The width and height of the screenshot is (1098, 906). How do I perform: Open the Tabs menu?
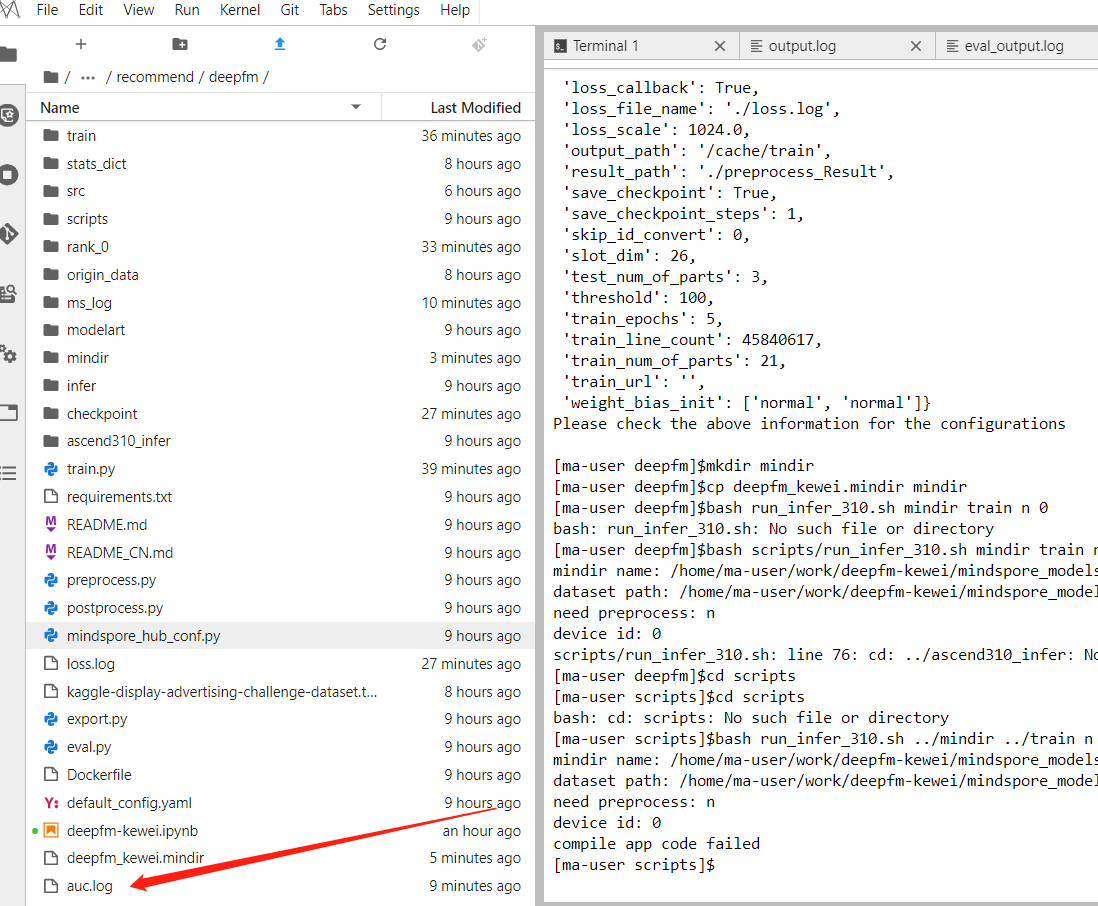click(333, 10)
